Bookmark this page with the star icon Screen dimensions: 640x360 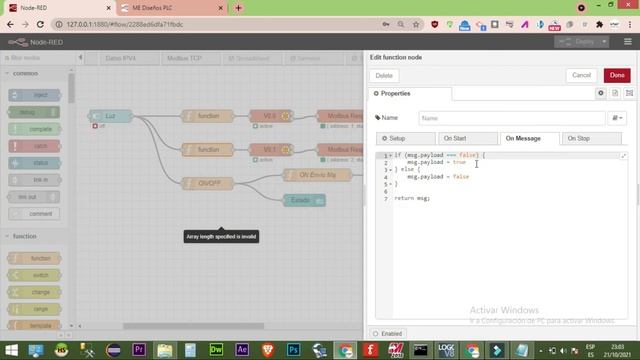click(x=416, y=24)
